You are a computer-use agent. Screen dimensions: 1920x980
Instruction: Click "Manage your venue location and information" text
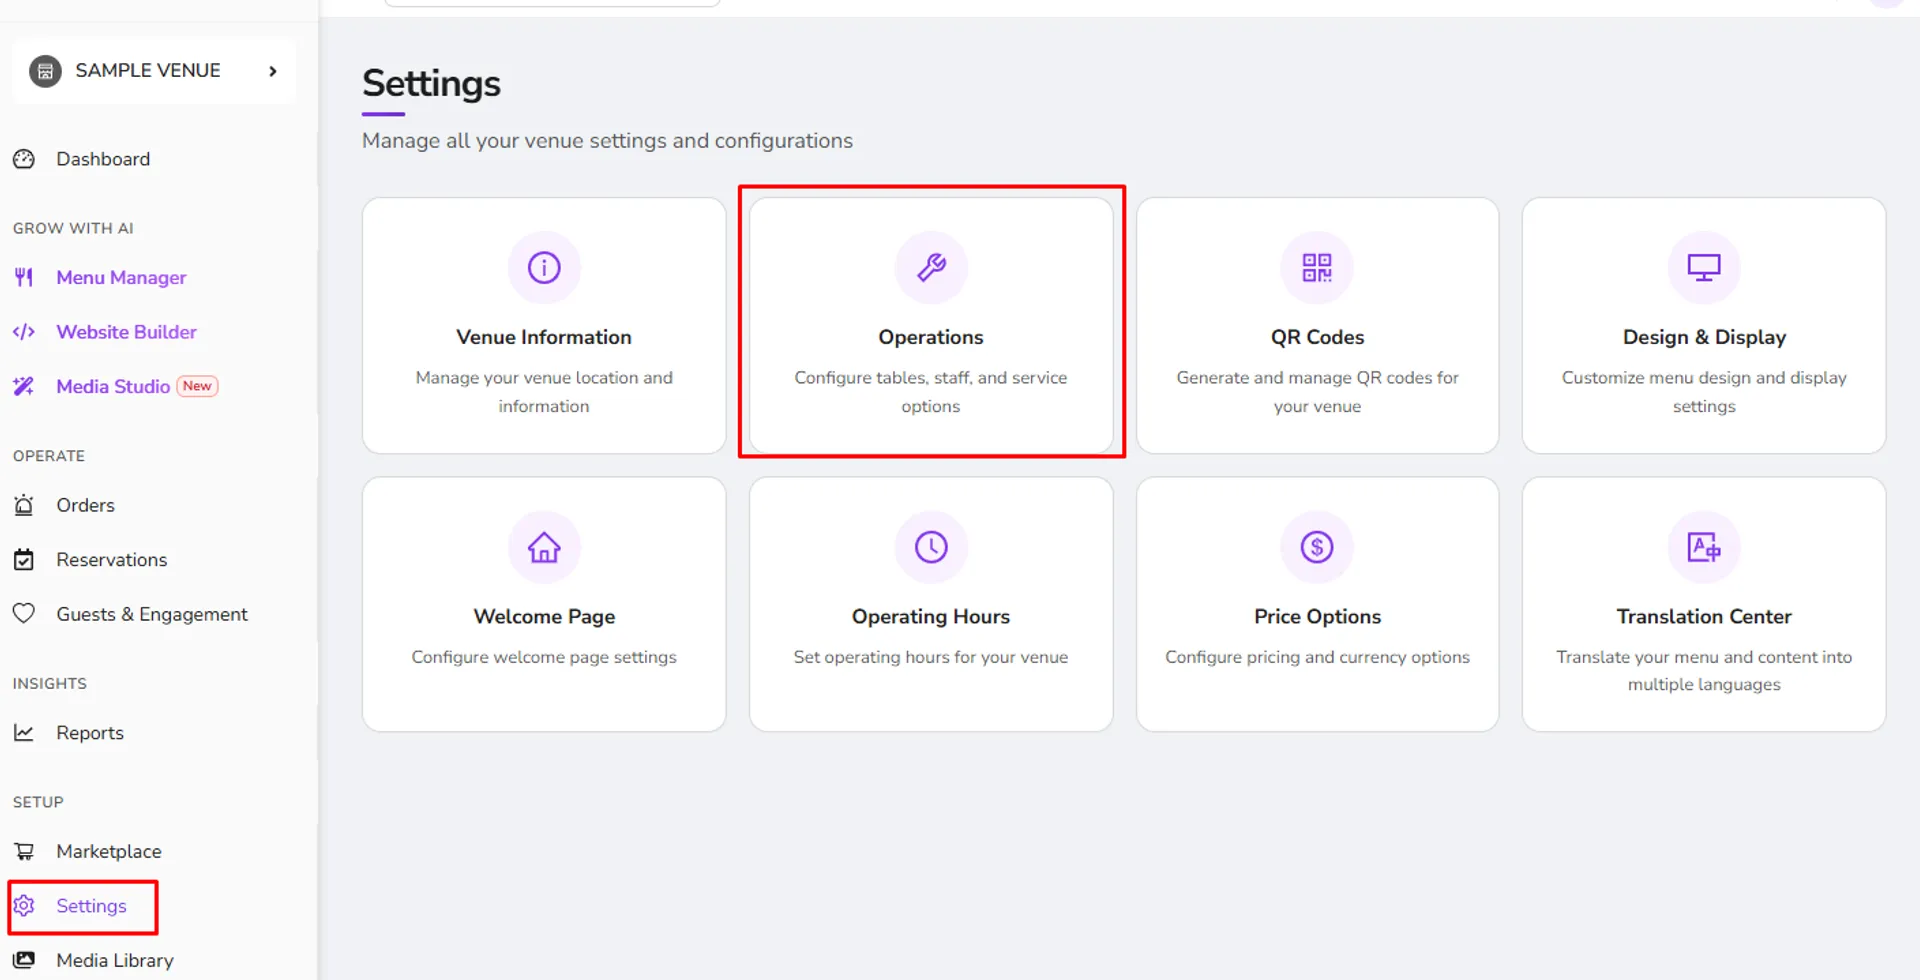tap(544, 392)
